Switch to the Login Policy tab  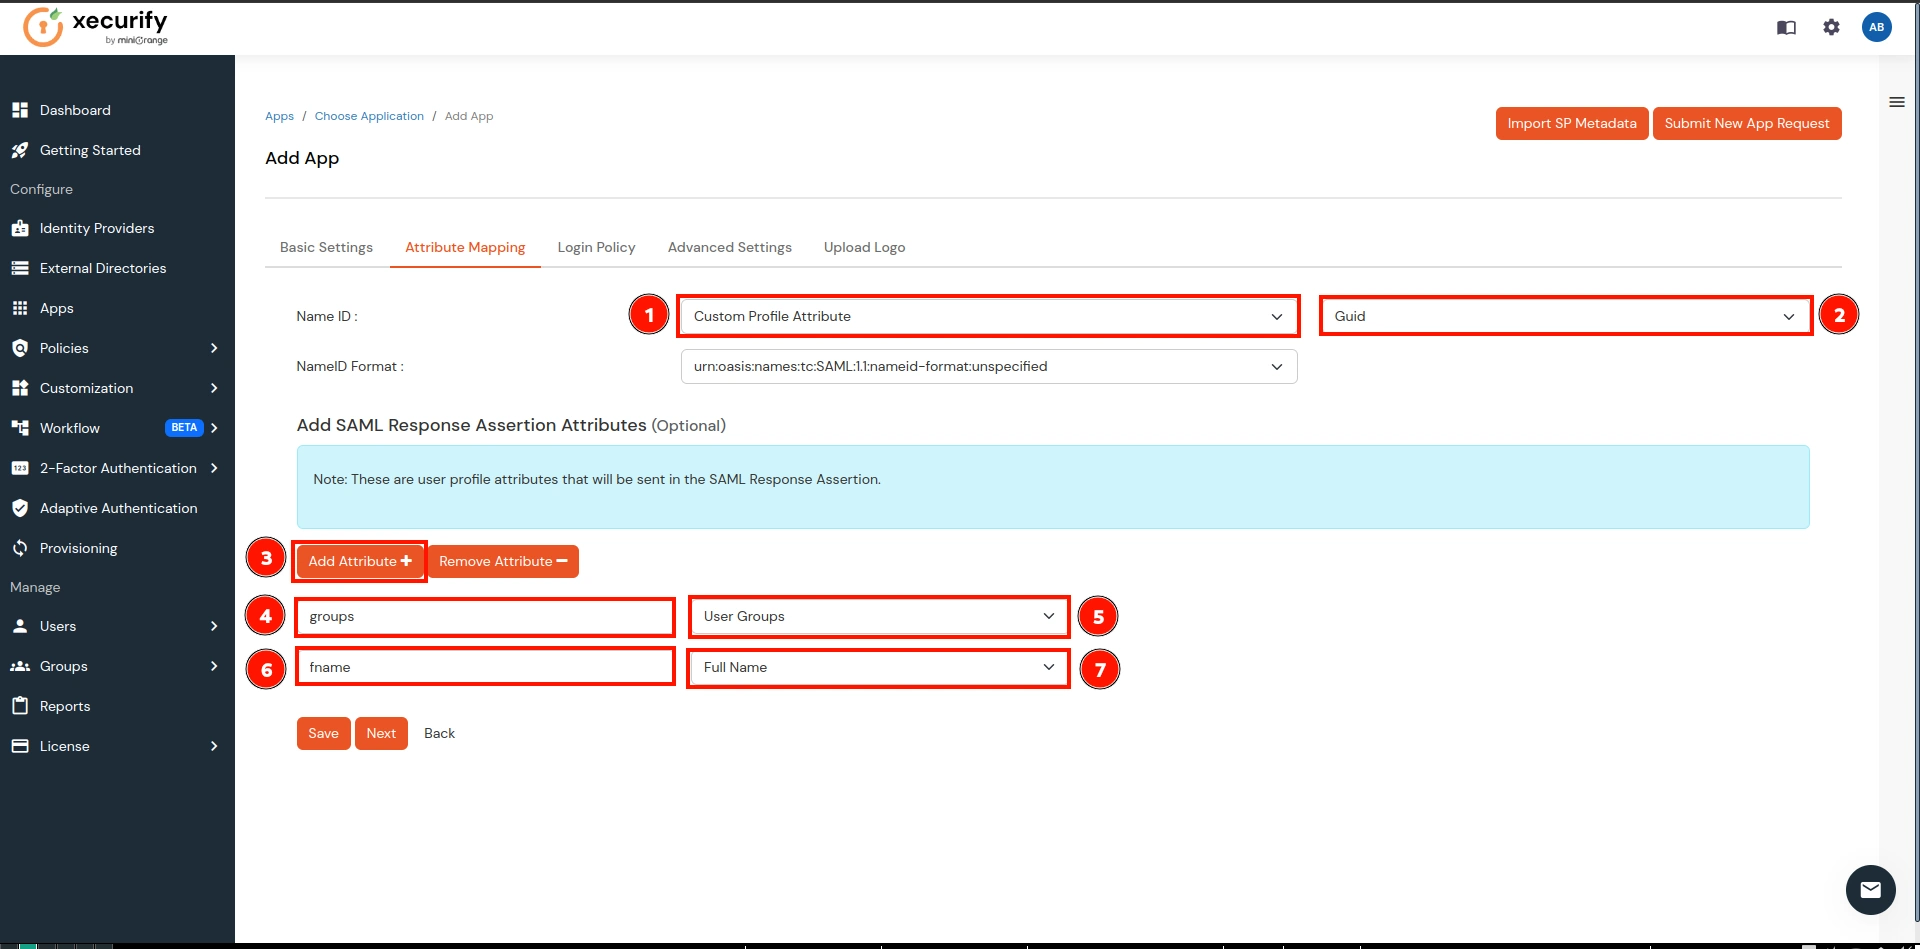(x=596, y=247)
